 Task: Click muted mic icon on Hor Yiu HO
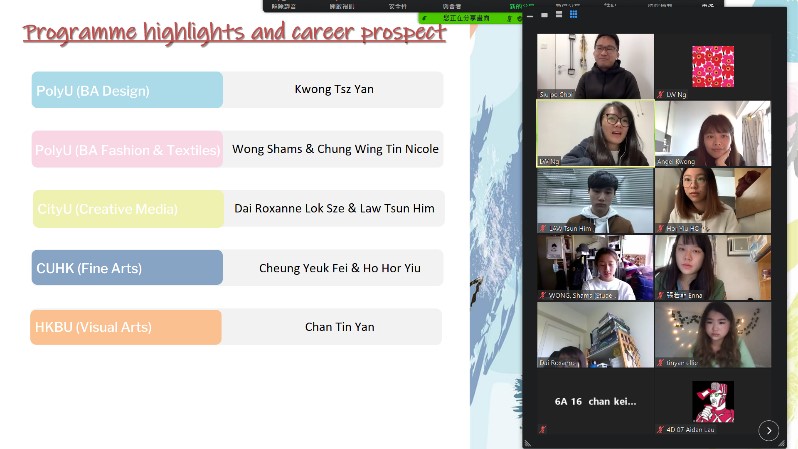click(661, 228)
